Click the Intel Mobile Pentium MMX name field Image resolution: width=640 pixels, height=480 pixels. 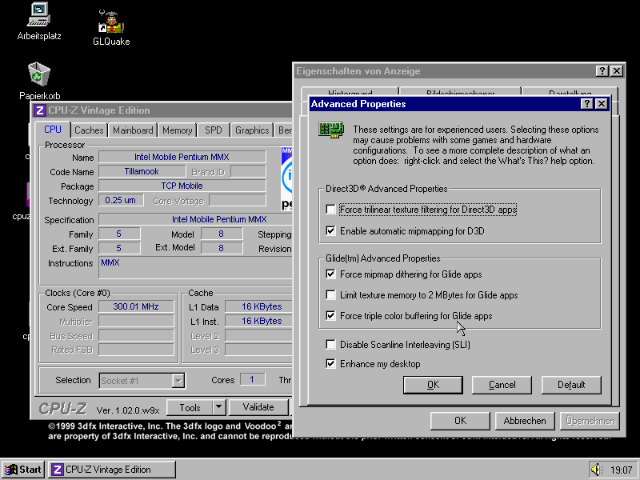tap(182, 157)
